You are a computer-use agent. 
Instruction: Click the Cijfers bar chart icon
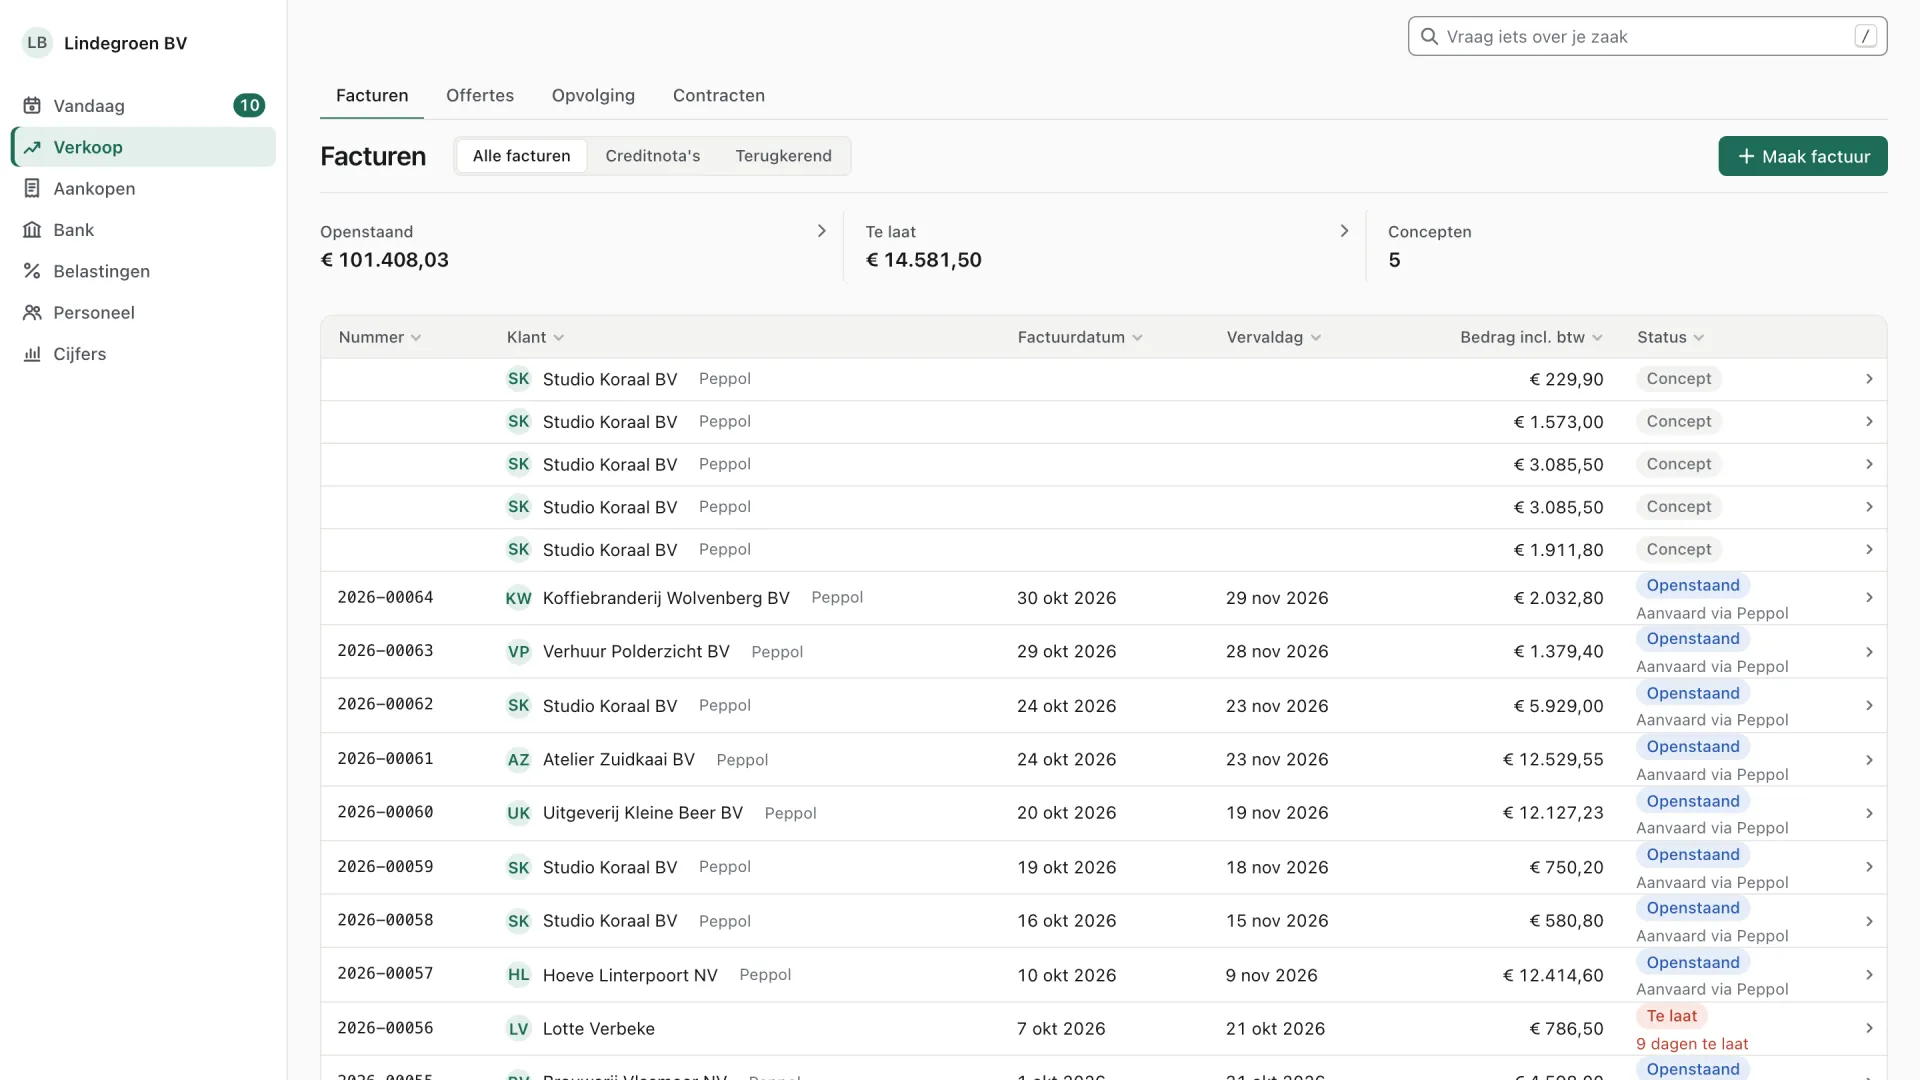pyautogui.click(x=32, y=354)
